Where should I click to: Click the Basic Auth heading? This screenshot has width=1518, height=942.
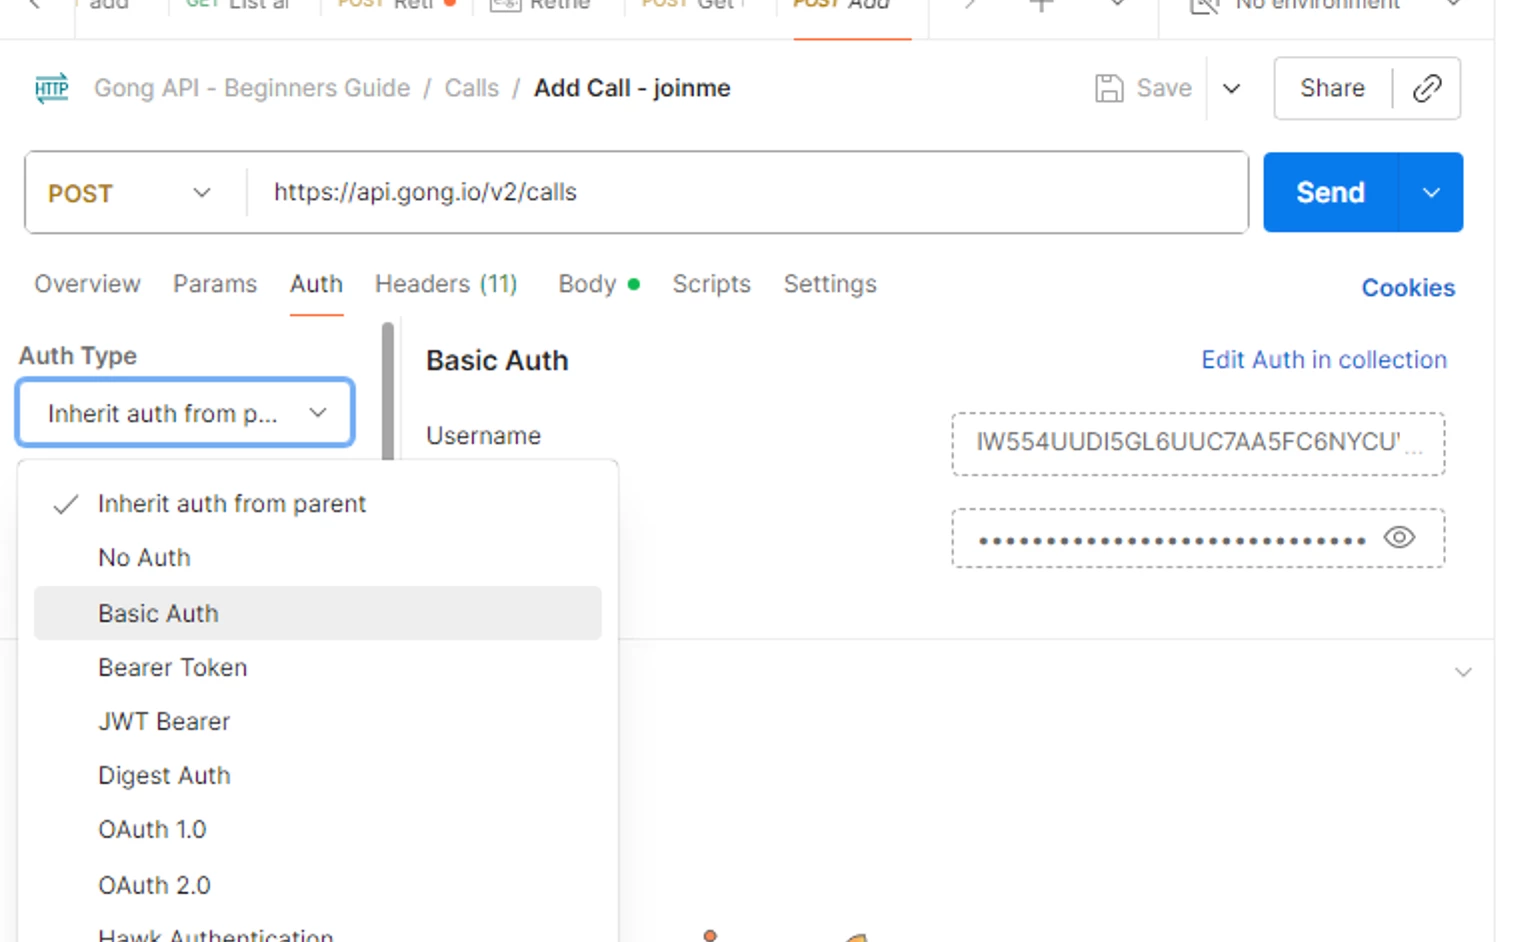click(497, 360)
